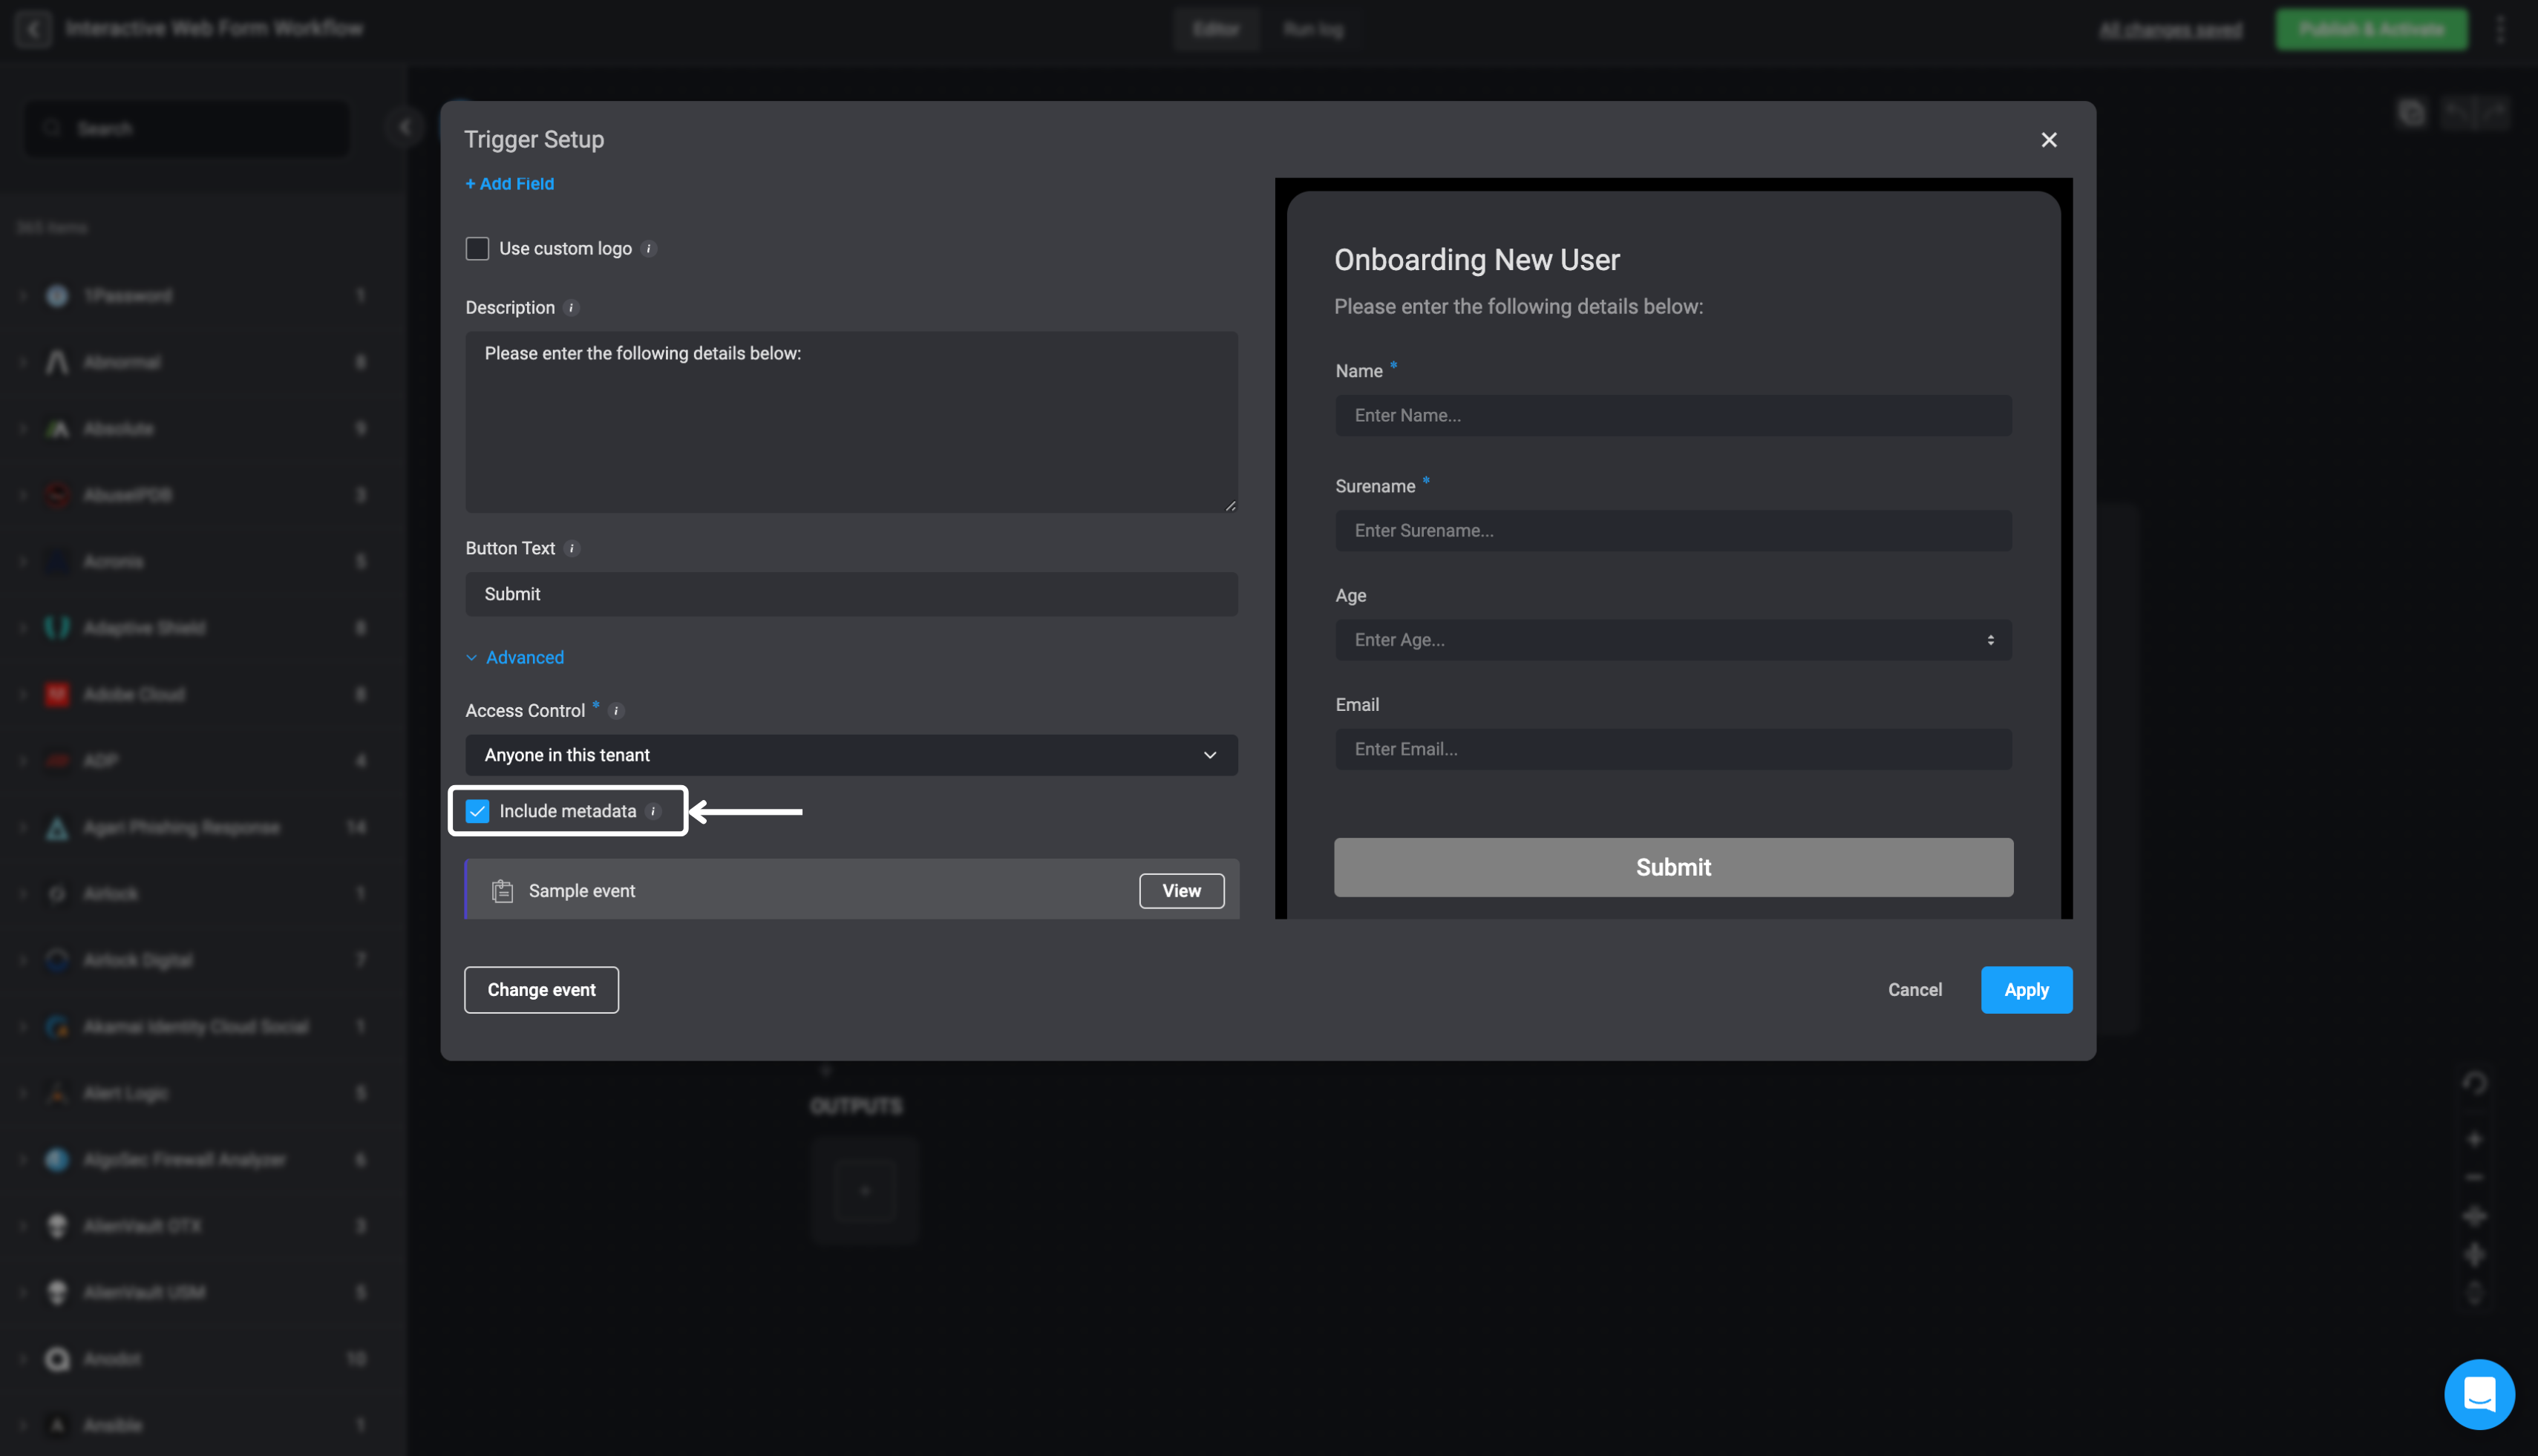Click the Change event button

pos(541,990)
